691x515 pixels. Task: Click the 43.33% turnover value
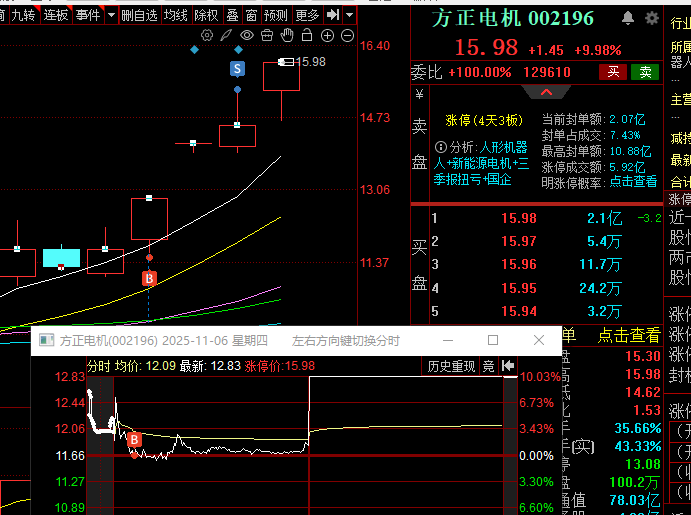pos(638,446)
